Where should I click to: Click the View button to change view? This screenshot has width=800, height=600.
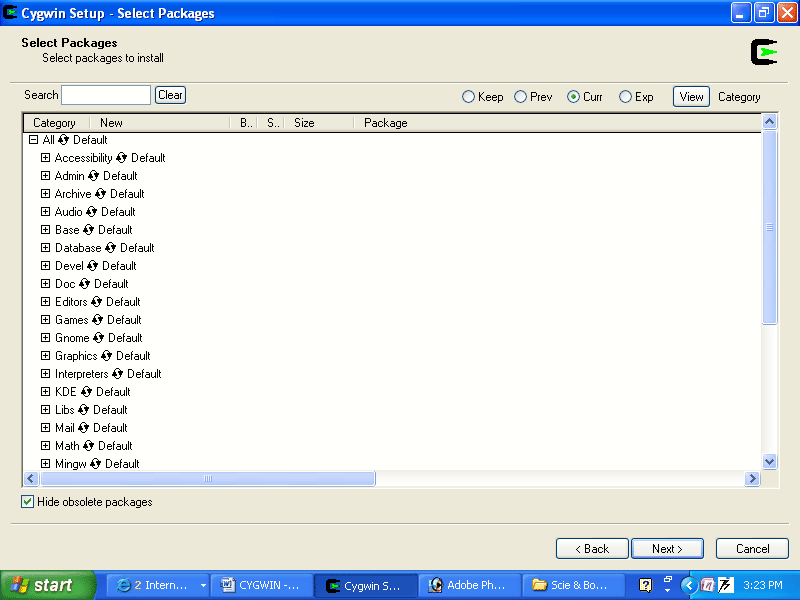(x=691, y=97)
